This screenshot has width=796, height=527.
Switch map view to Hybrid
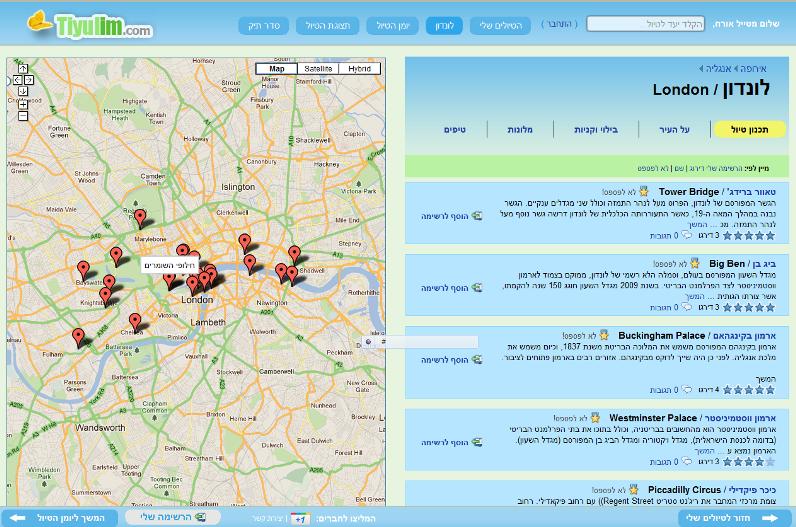click(x=359, y=69)
